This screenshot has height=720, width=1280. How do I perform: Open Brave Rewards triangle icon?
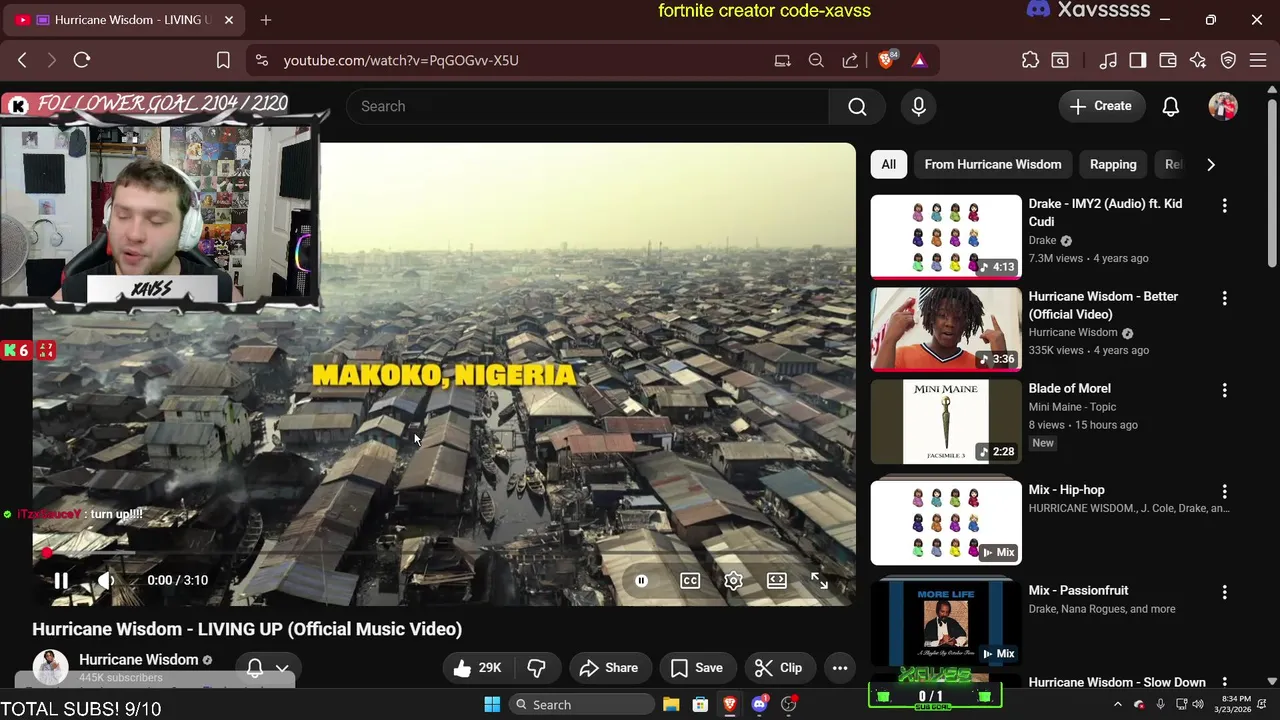tap(919, 60)
